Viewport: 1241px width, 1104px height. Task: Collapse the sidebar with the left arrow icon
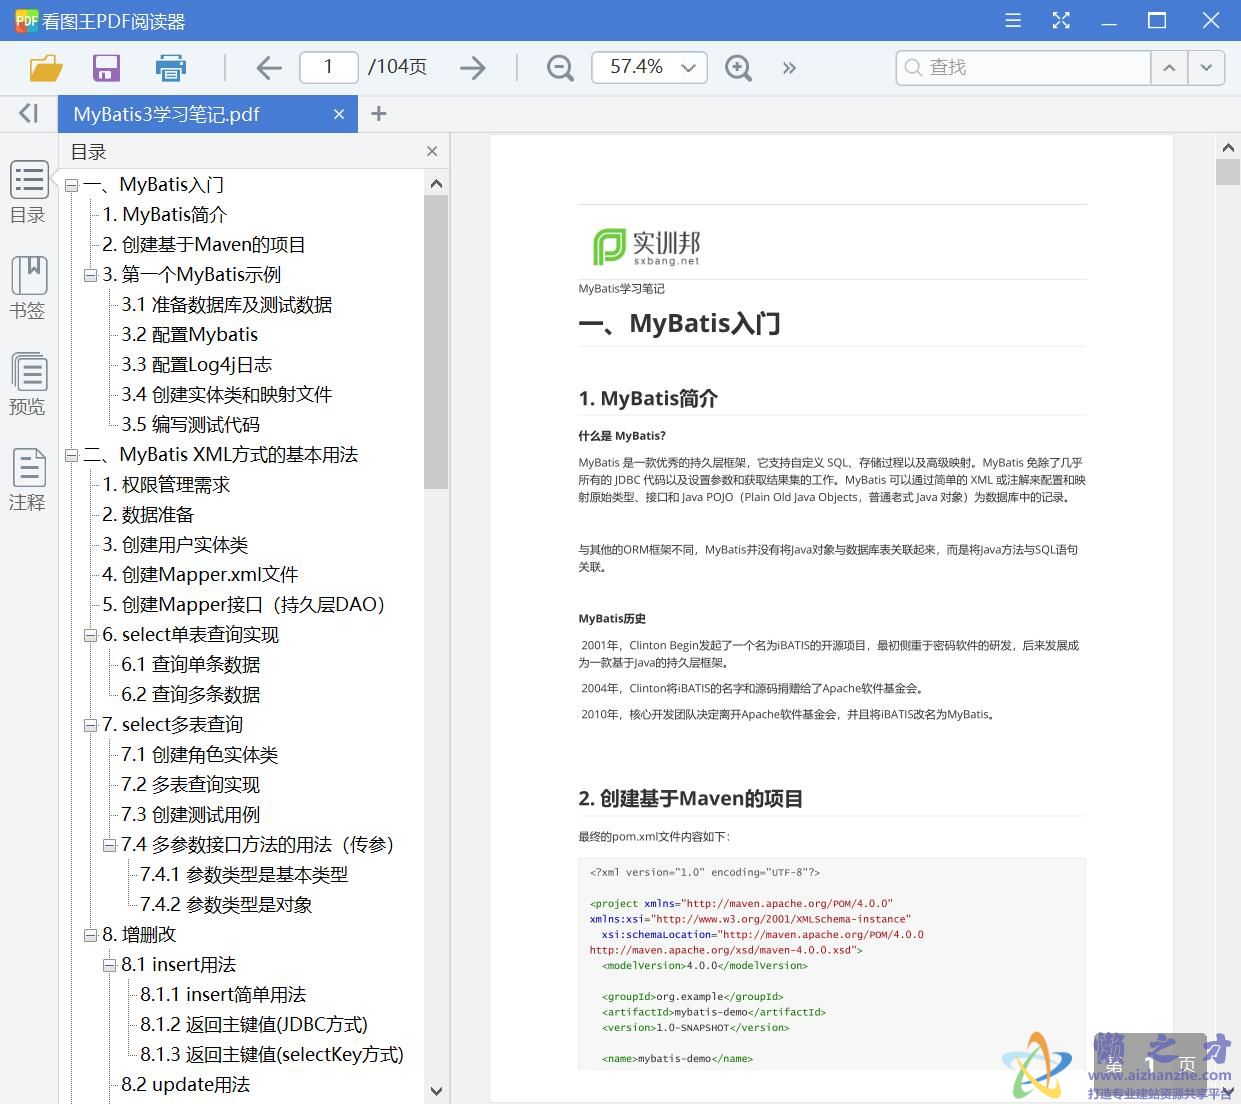[28, 114]
